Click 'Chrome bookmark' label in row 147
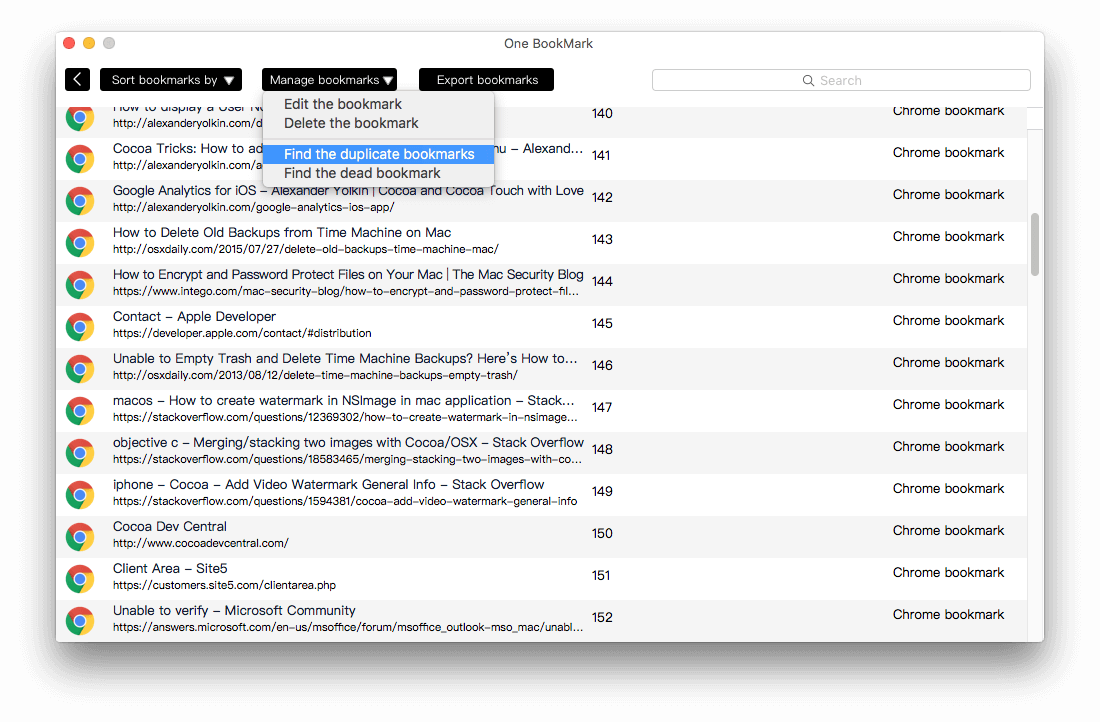The width and height of the screenshot is (1100, 722). point(948,405)
